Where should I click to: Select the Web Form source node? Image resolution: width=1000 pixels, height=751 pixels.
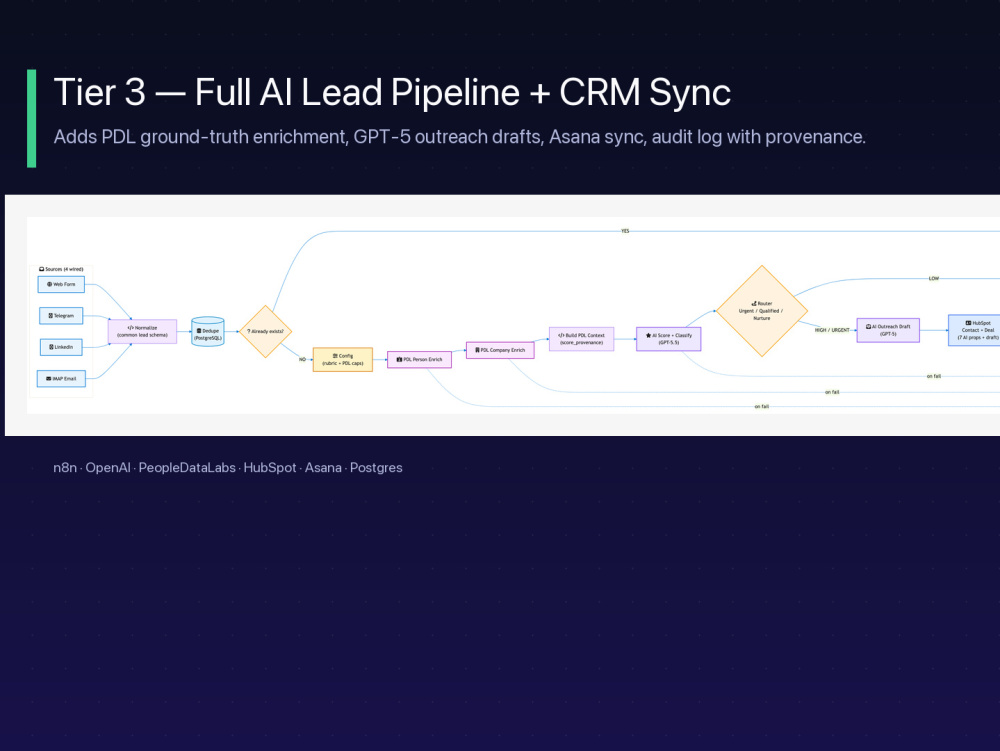61,284
